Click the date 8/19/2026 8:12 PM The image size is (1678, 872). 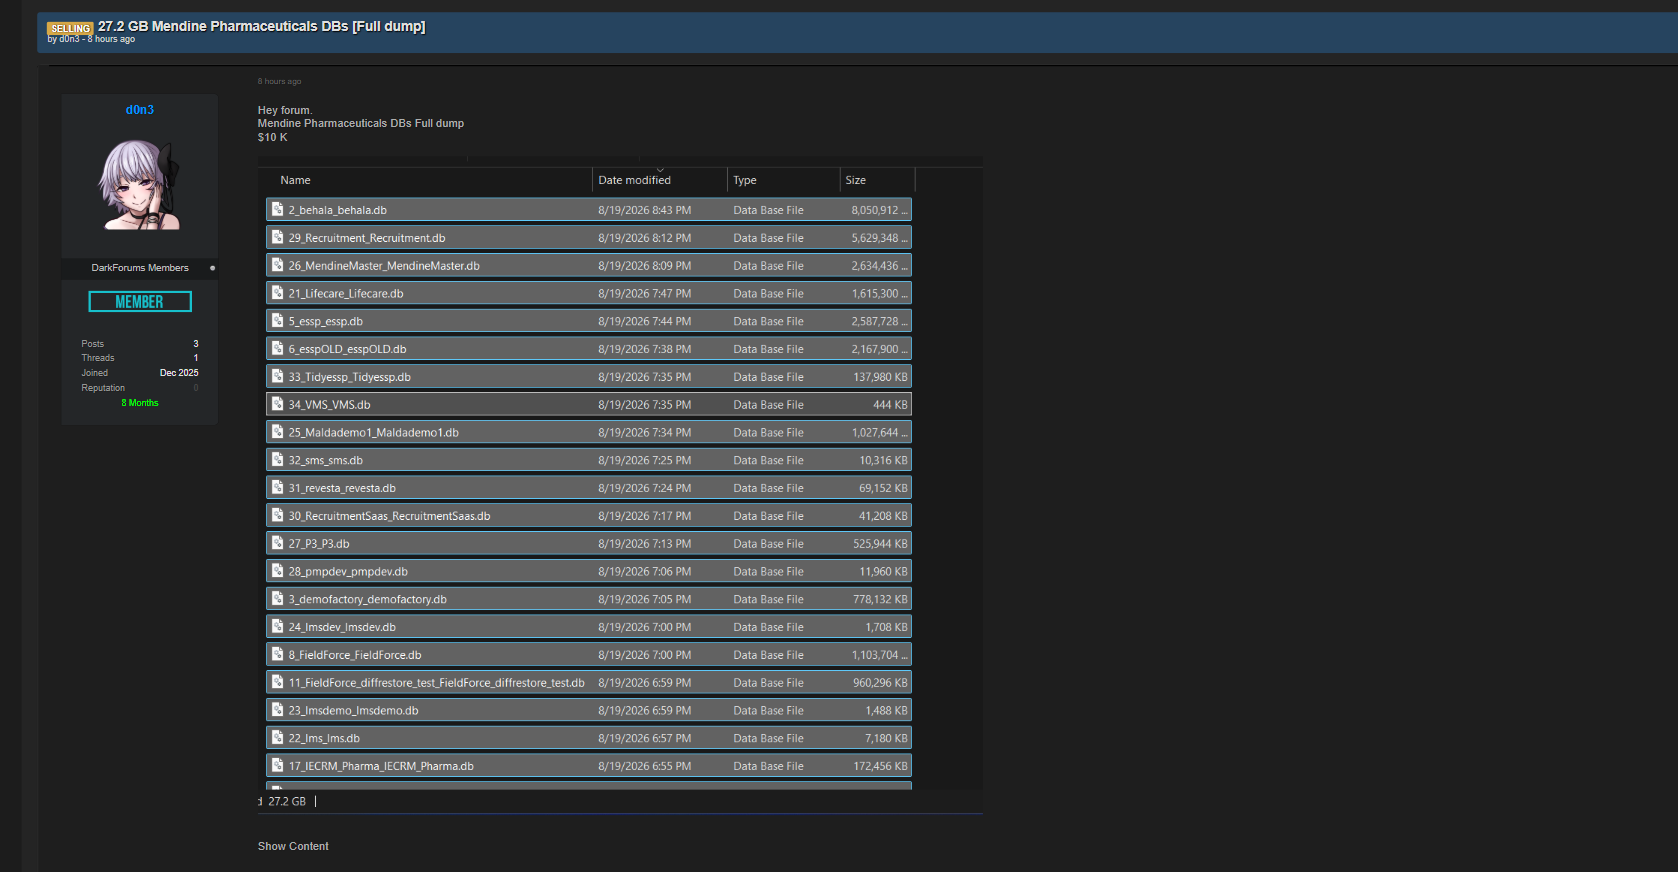coord(645,238)
